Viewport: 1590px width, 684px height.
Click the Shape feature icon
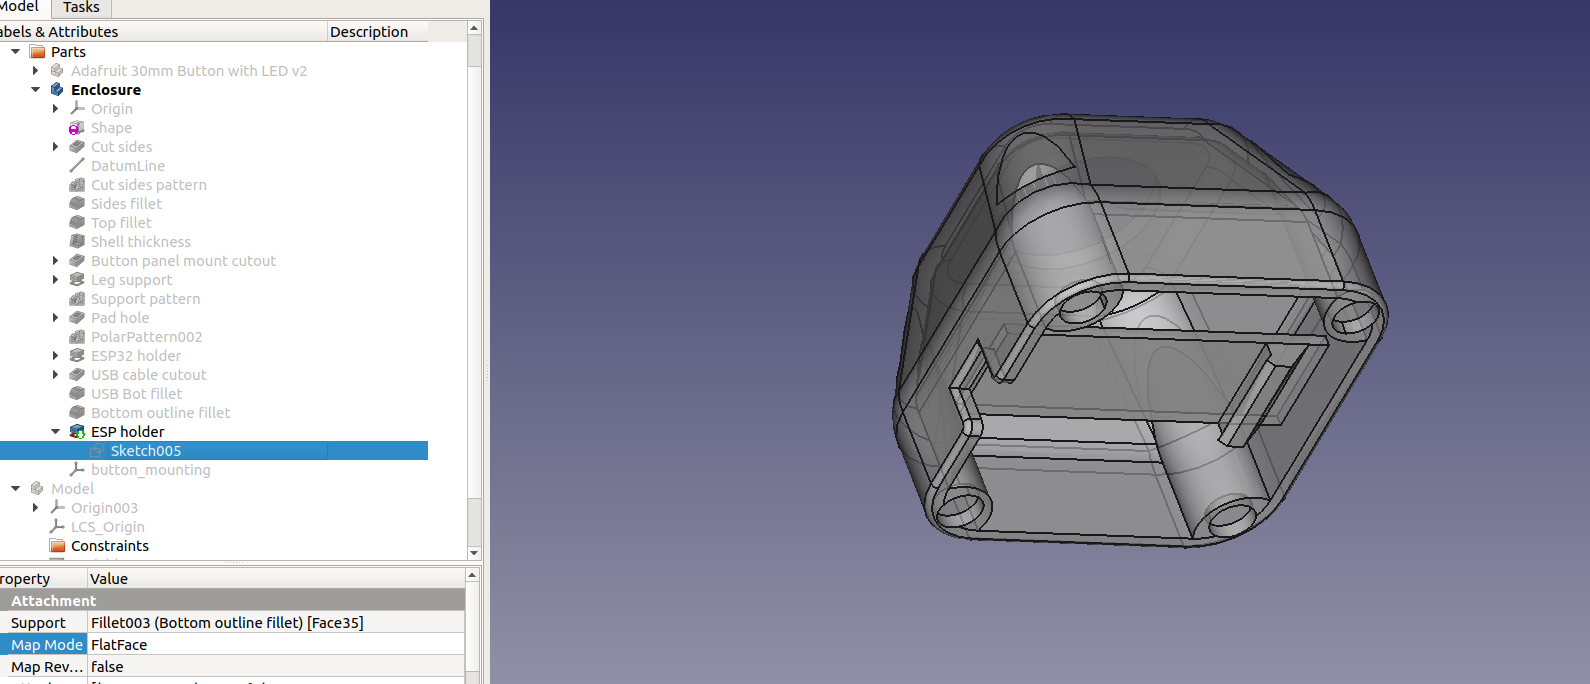pyautogui.click(x=77, y=128)
